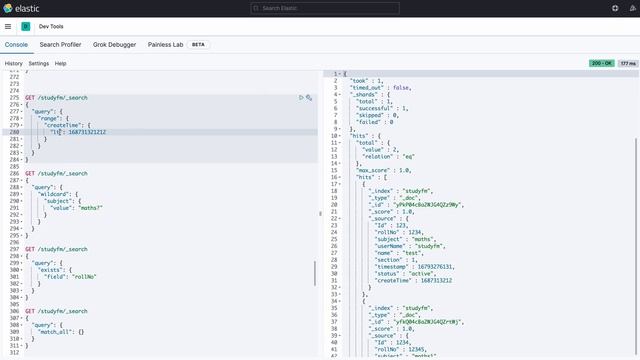Click the "timed_out" : false response line
Viewport: 640px width, 360px height.
tap(380, 88)
